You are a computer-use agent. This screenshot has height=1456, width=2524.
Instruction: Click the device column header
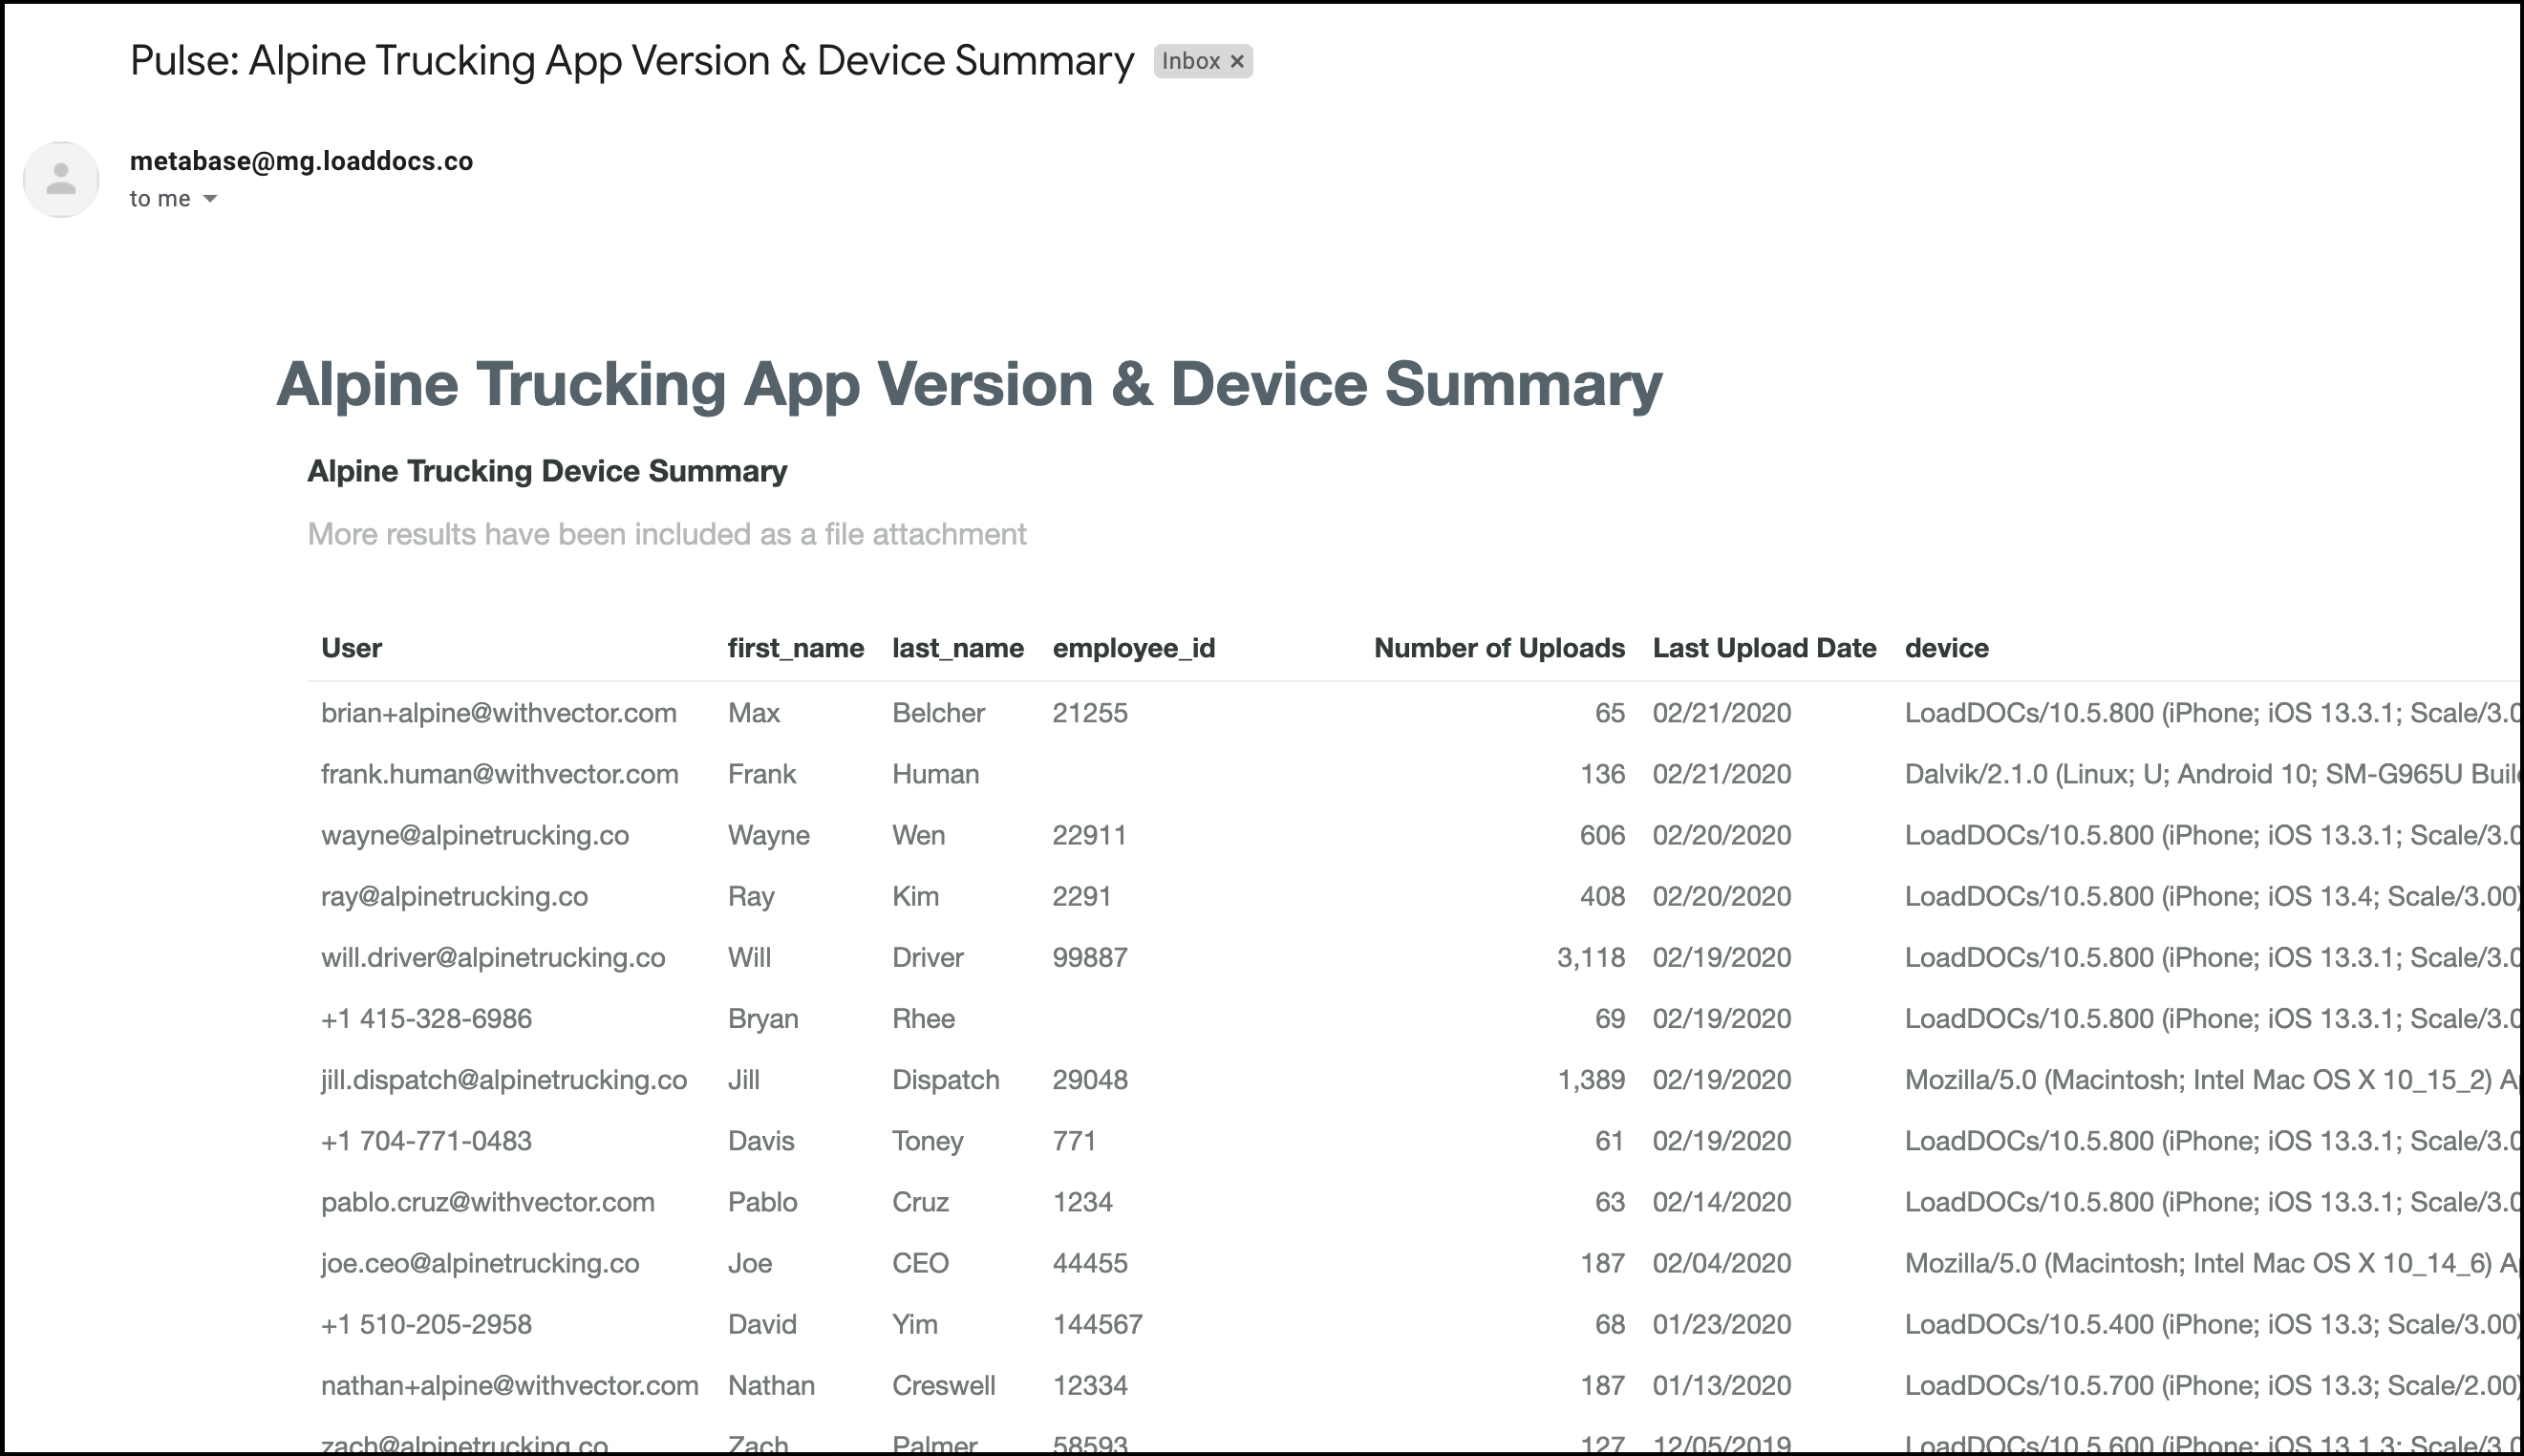(x=1947, y=648)
